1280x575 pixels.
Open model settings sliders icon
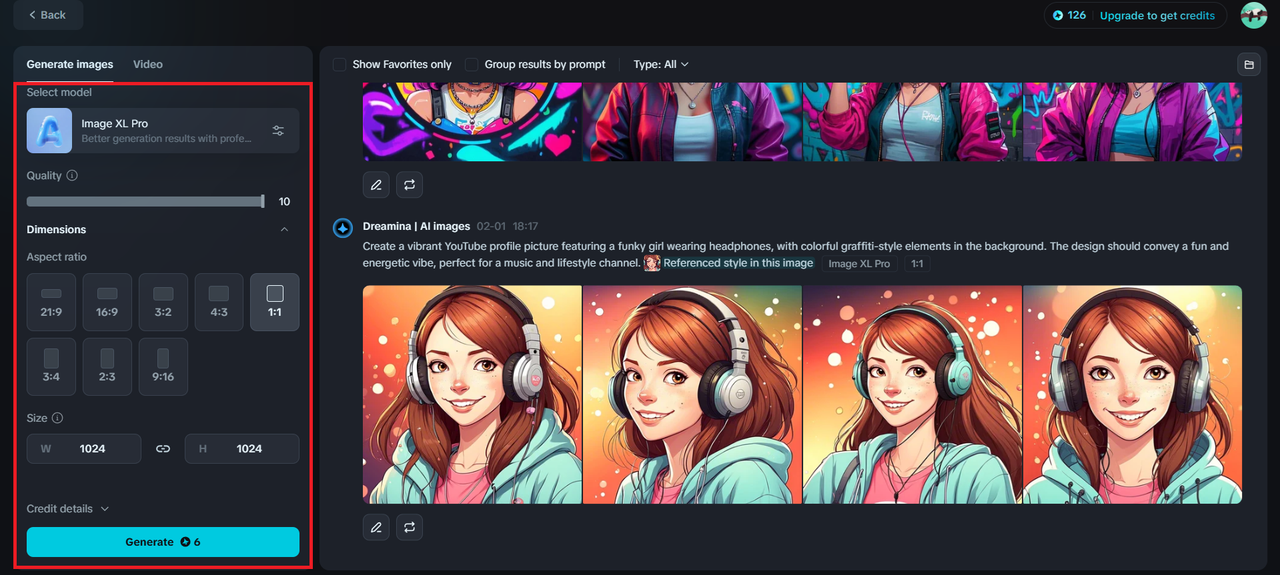pos(278,131)
